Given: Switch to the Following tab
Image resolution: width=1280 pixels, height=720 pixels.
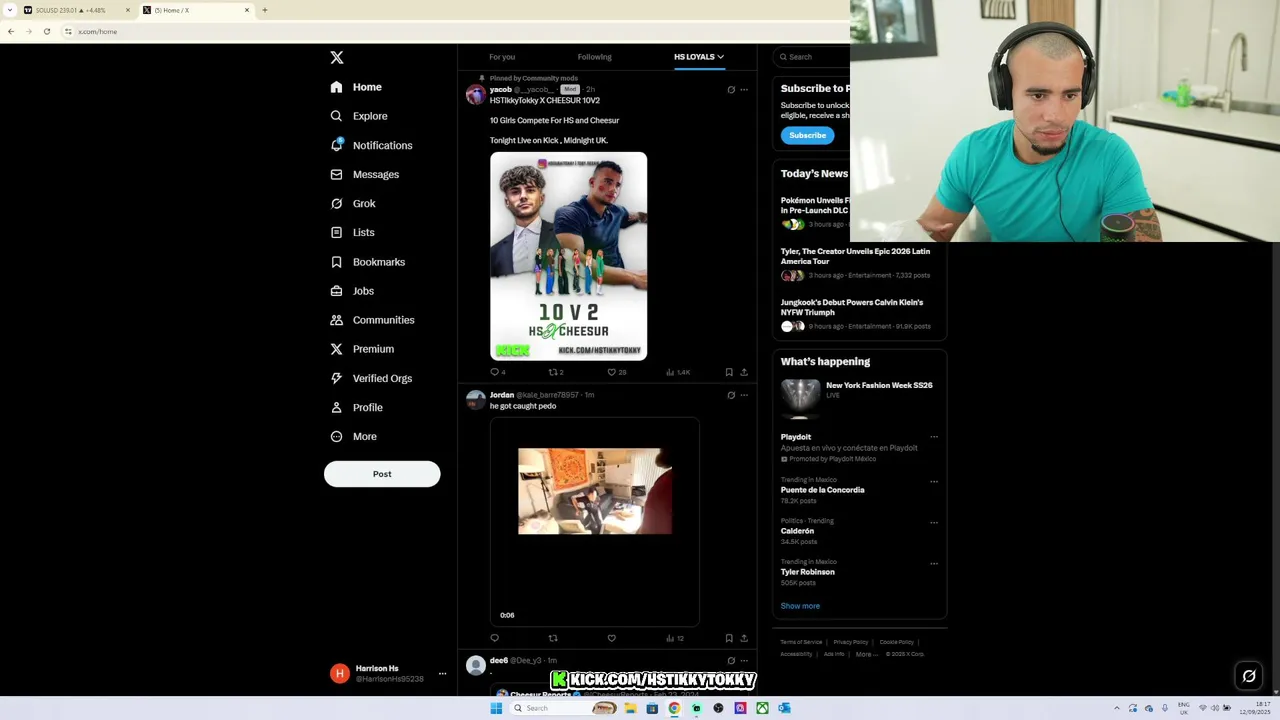Looking at the screenshot, I should (x=594, y=57).
